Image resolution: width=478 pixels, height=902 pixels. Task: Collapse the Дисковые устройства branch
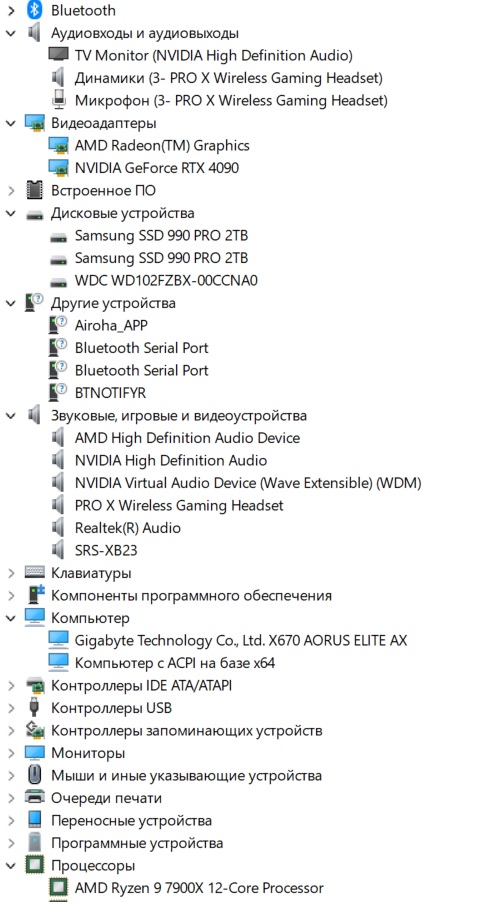(x=10, y=213)
